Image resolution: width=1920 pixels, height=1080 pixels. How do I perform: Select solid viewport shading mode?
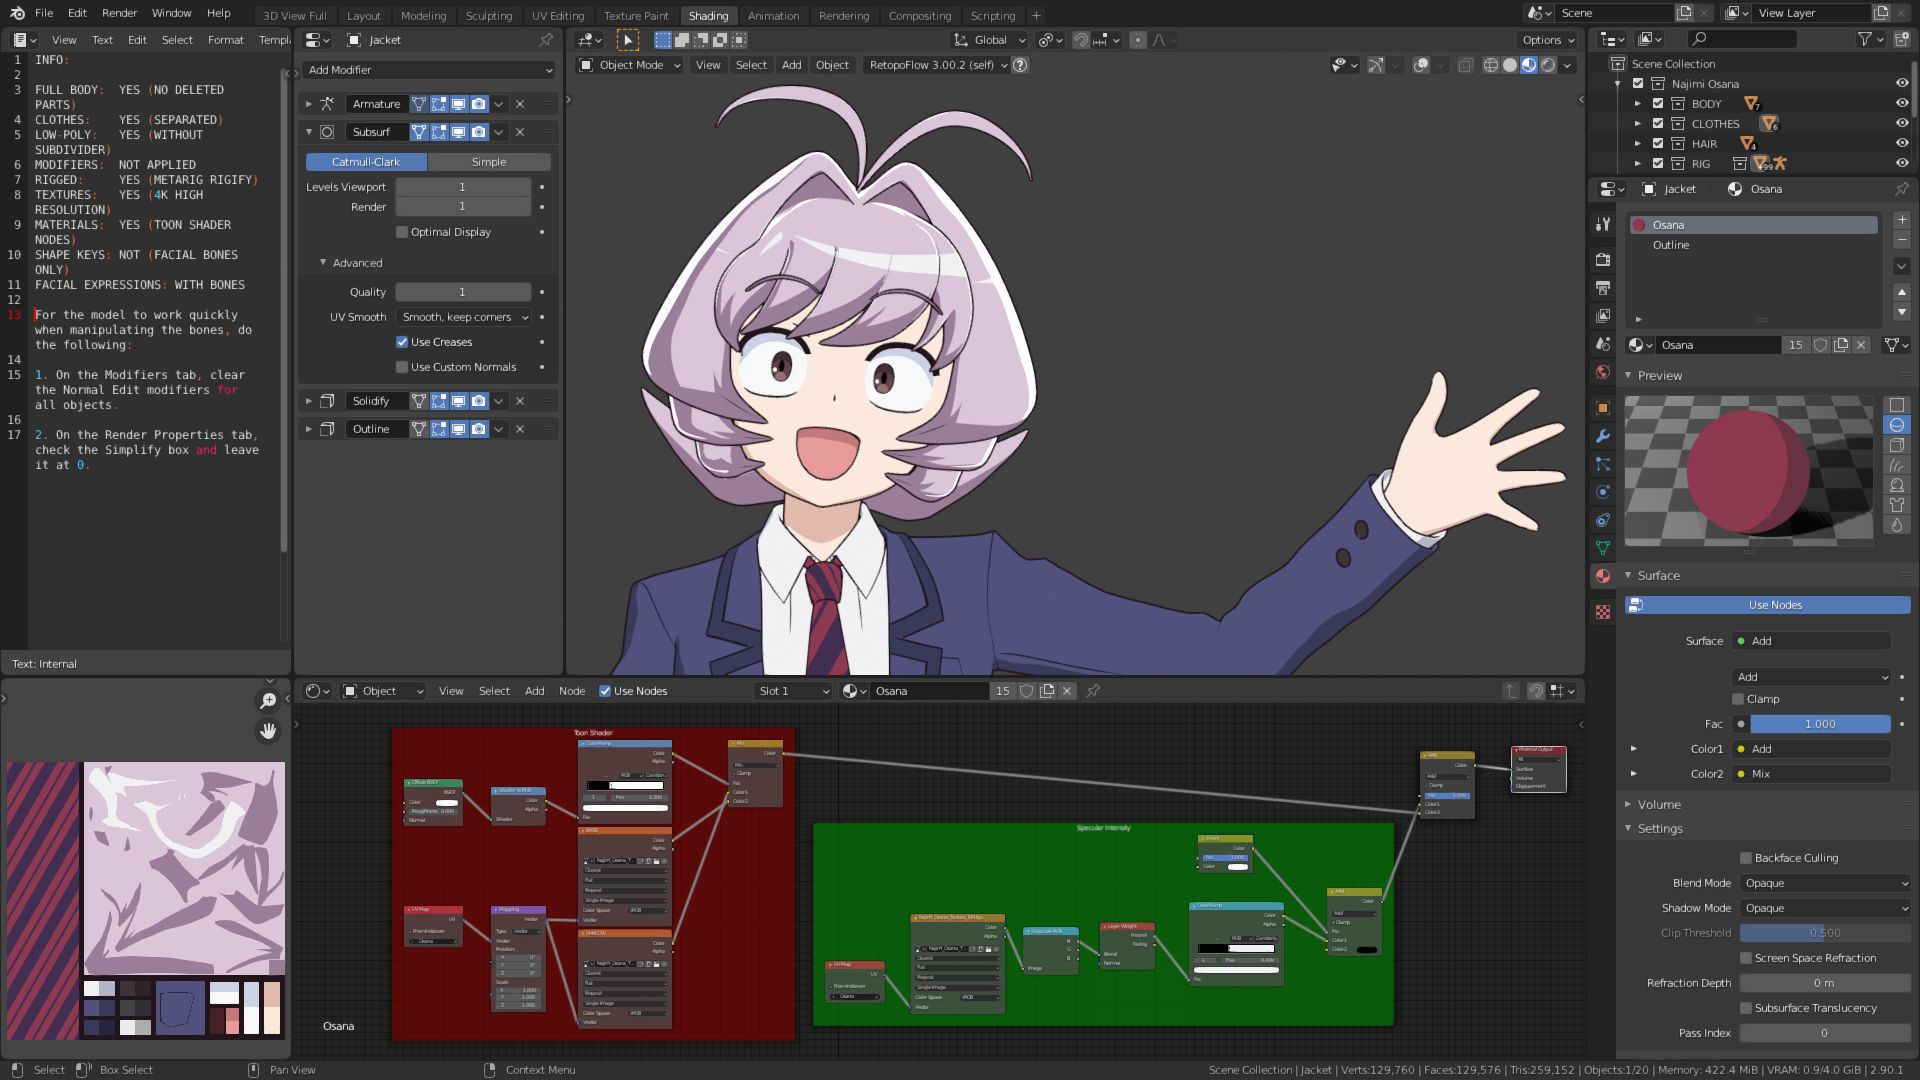point(1510,65)
